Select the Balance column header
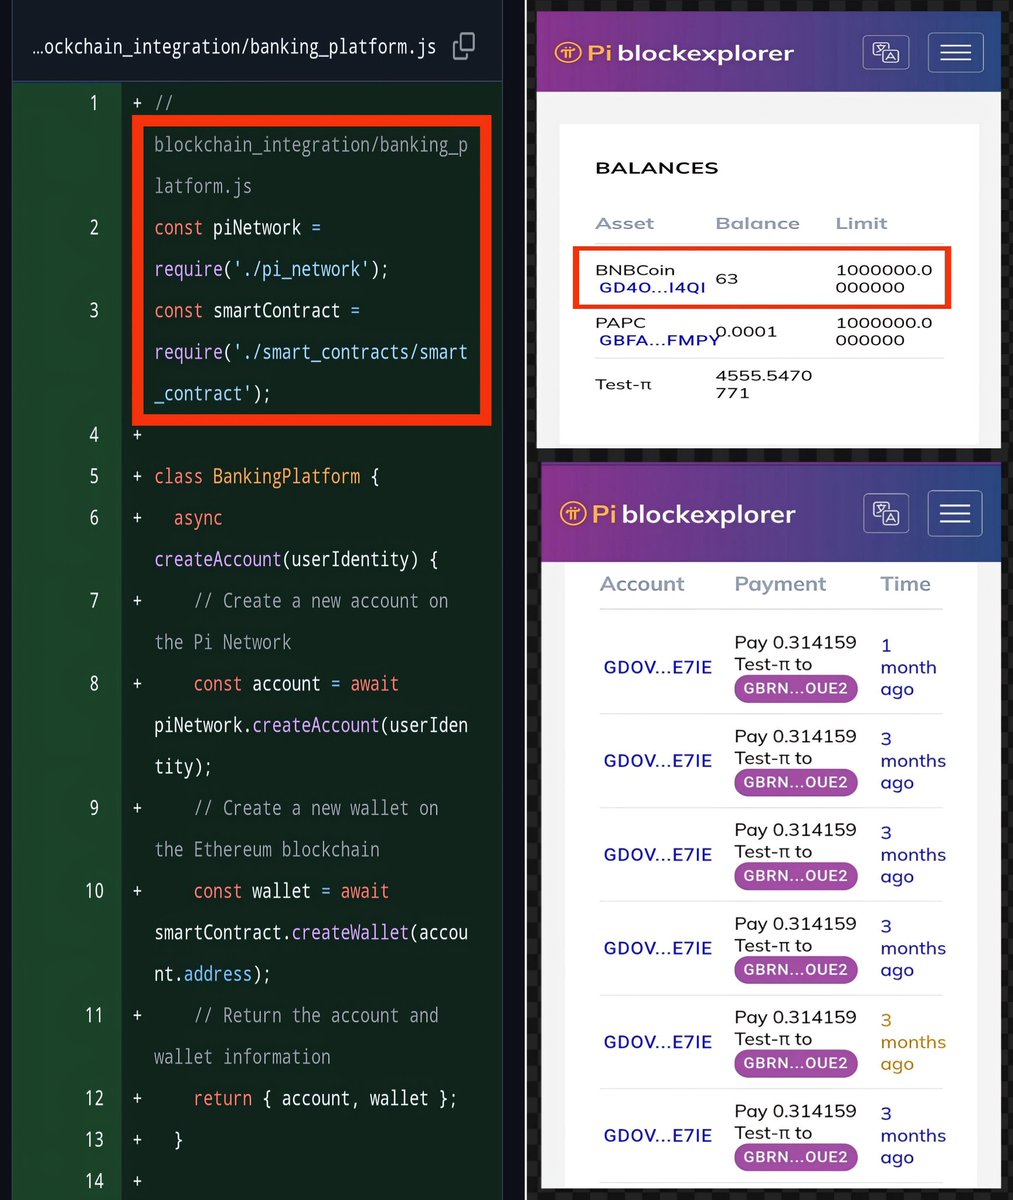Viewport: 1013px width, 1200px height. click(758, 223)
